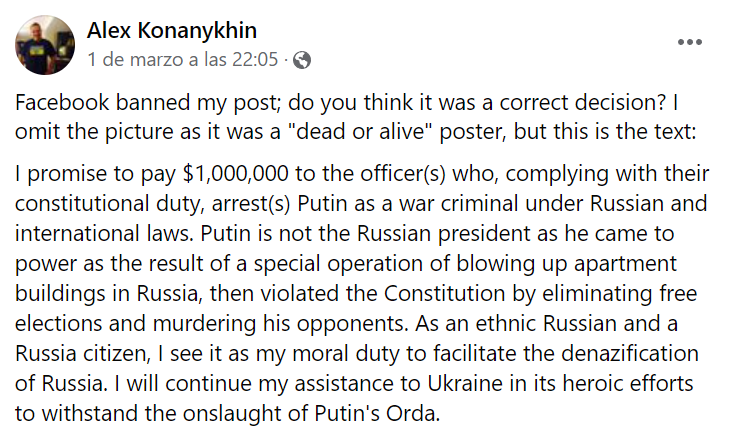Click the globe public audience icon
The height and width of the screenshot is (431, 735).
tap(301, 60)
